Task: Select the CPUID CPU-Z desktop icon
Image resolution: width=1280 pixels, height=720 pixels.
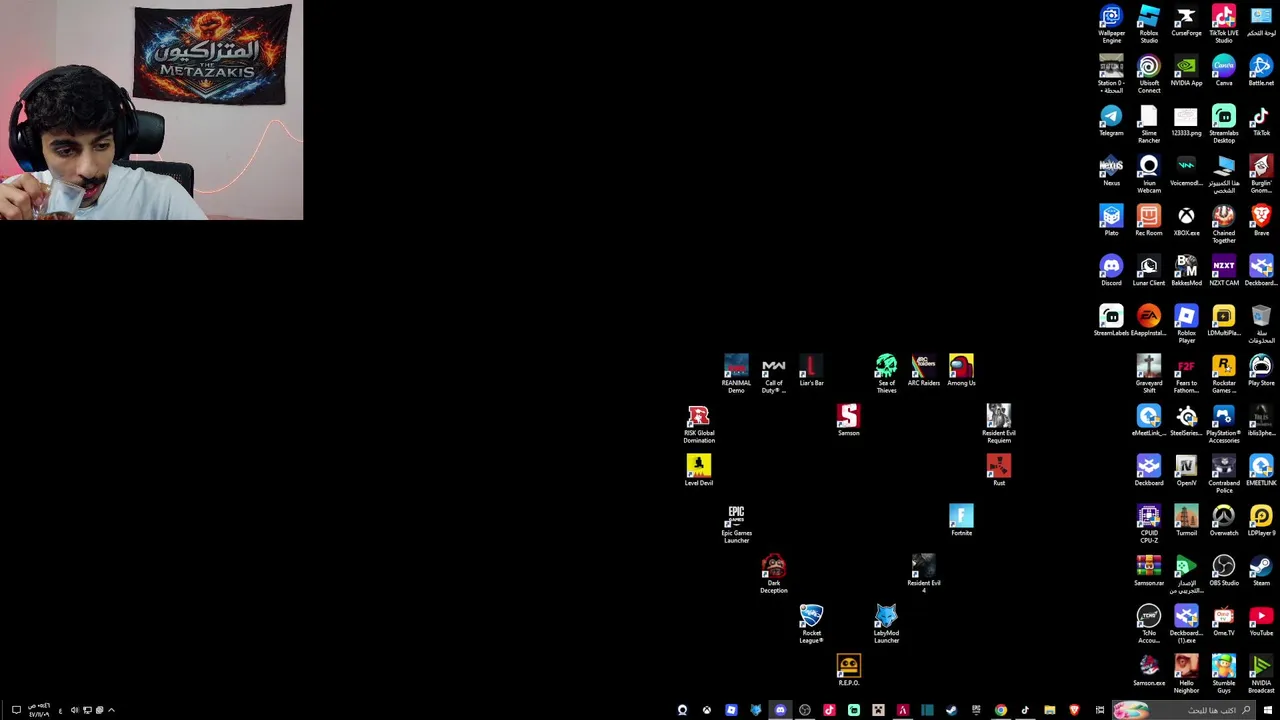Action: coord(1149,524)
